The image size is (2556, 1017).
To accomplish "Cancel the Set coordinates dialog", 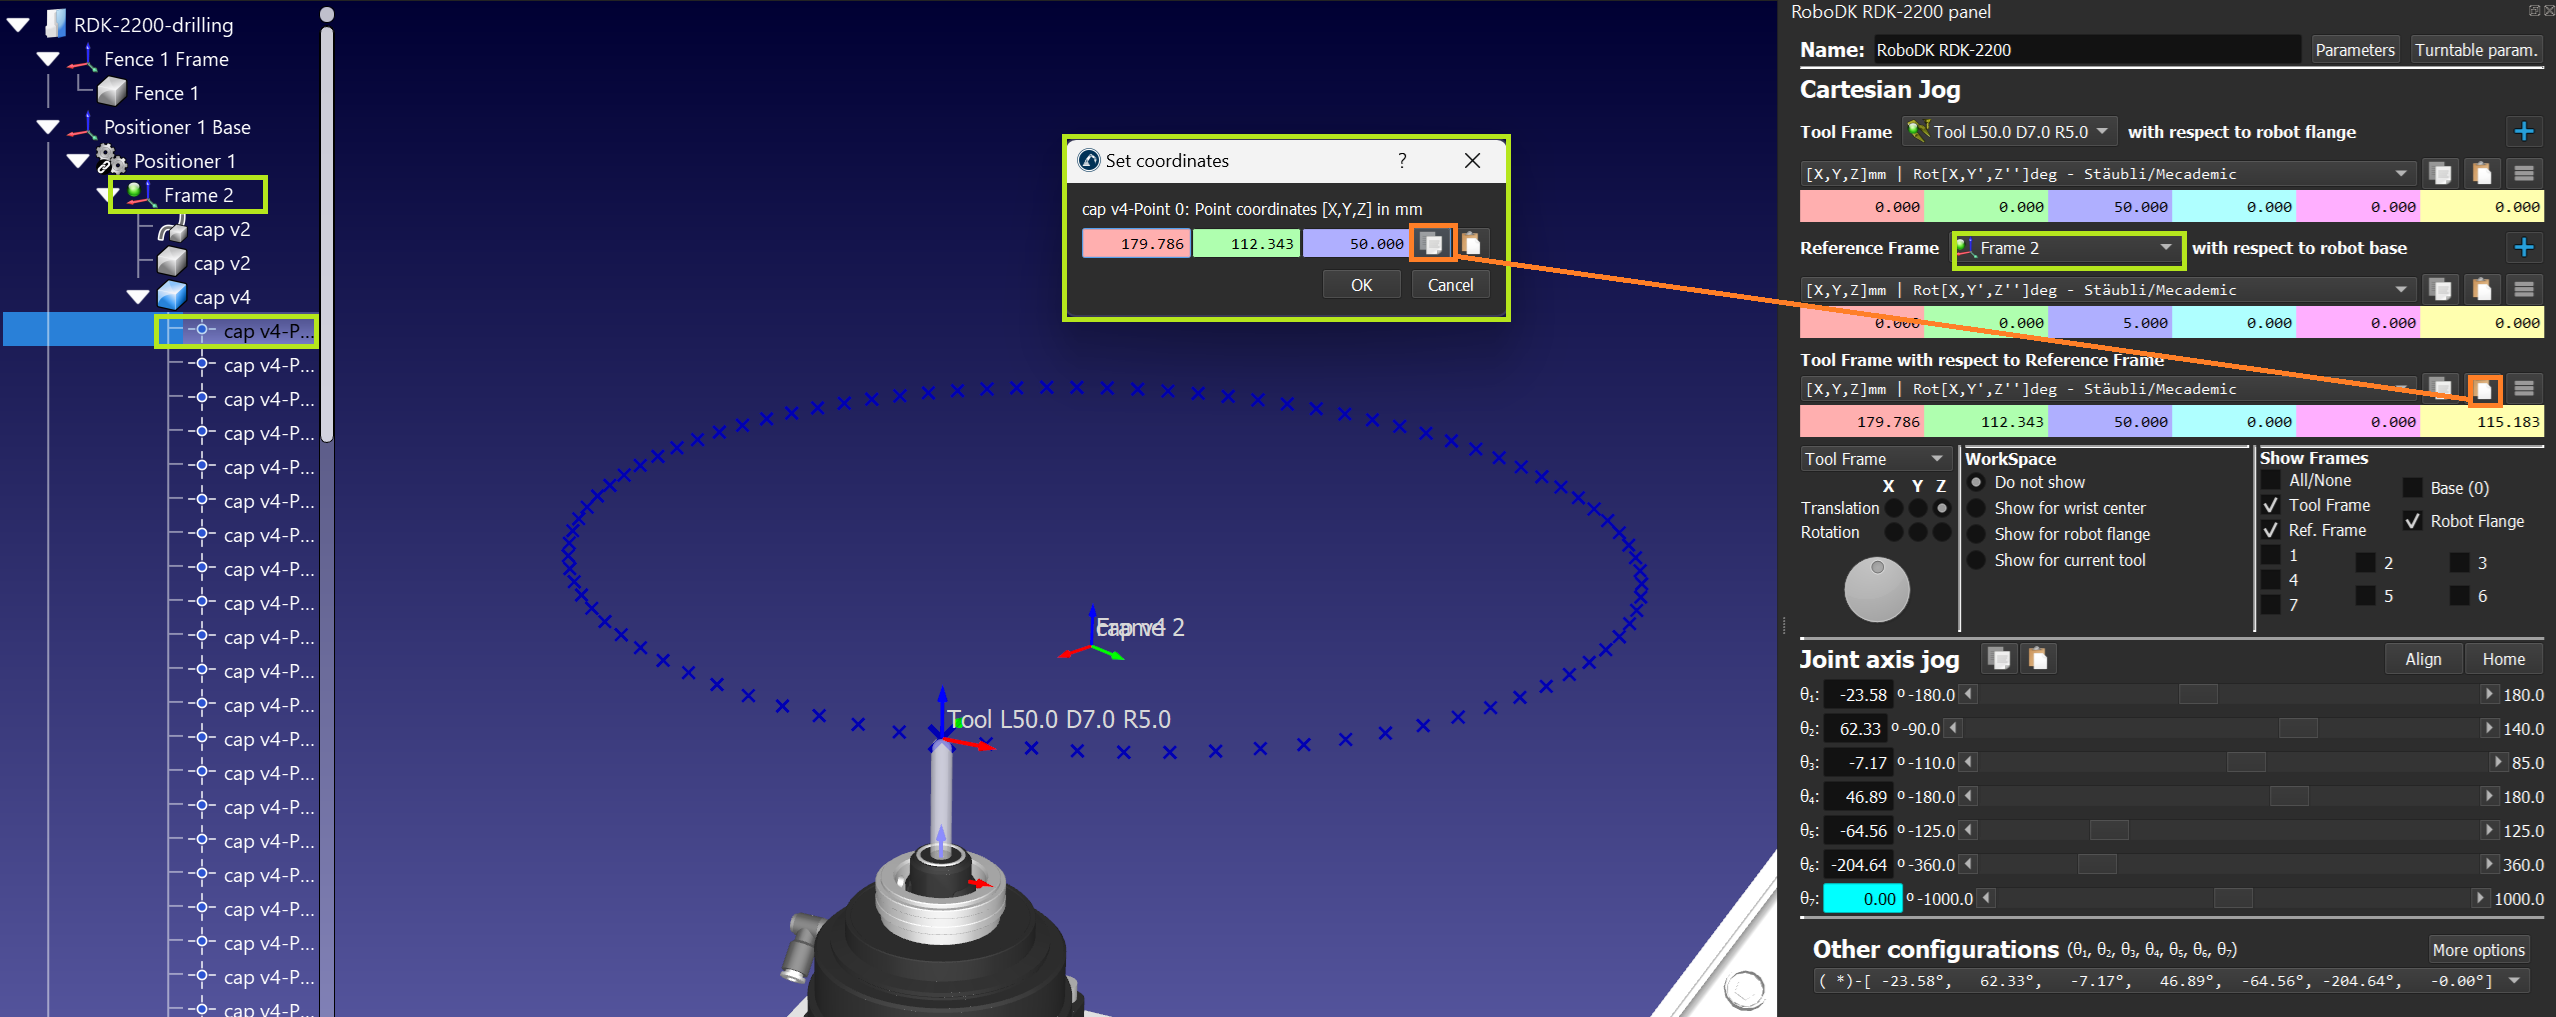I will 1450,285.
